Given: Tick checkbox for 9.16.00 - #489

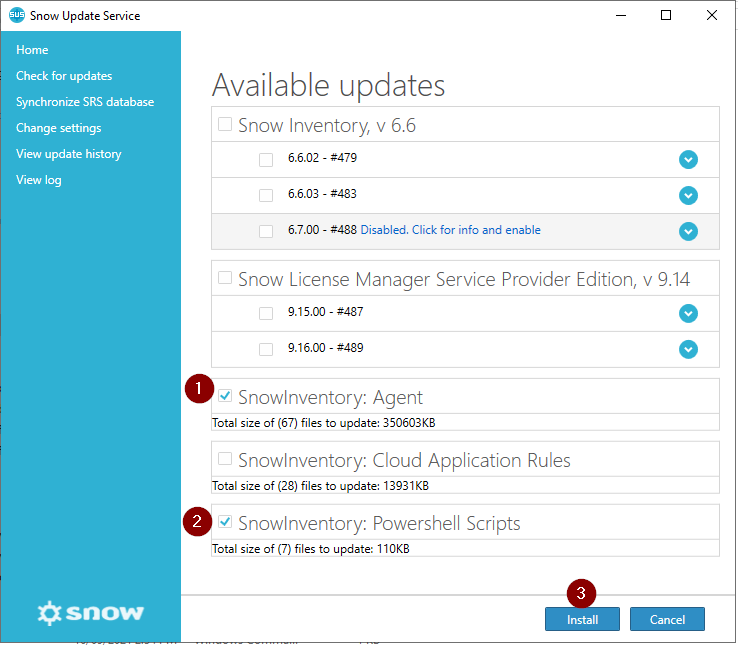Looking at the screenshot, I should point(266,349).
